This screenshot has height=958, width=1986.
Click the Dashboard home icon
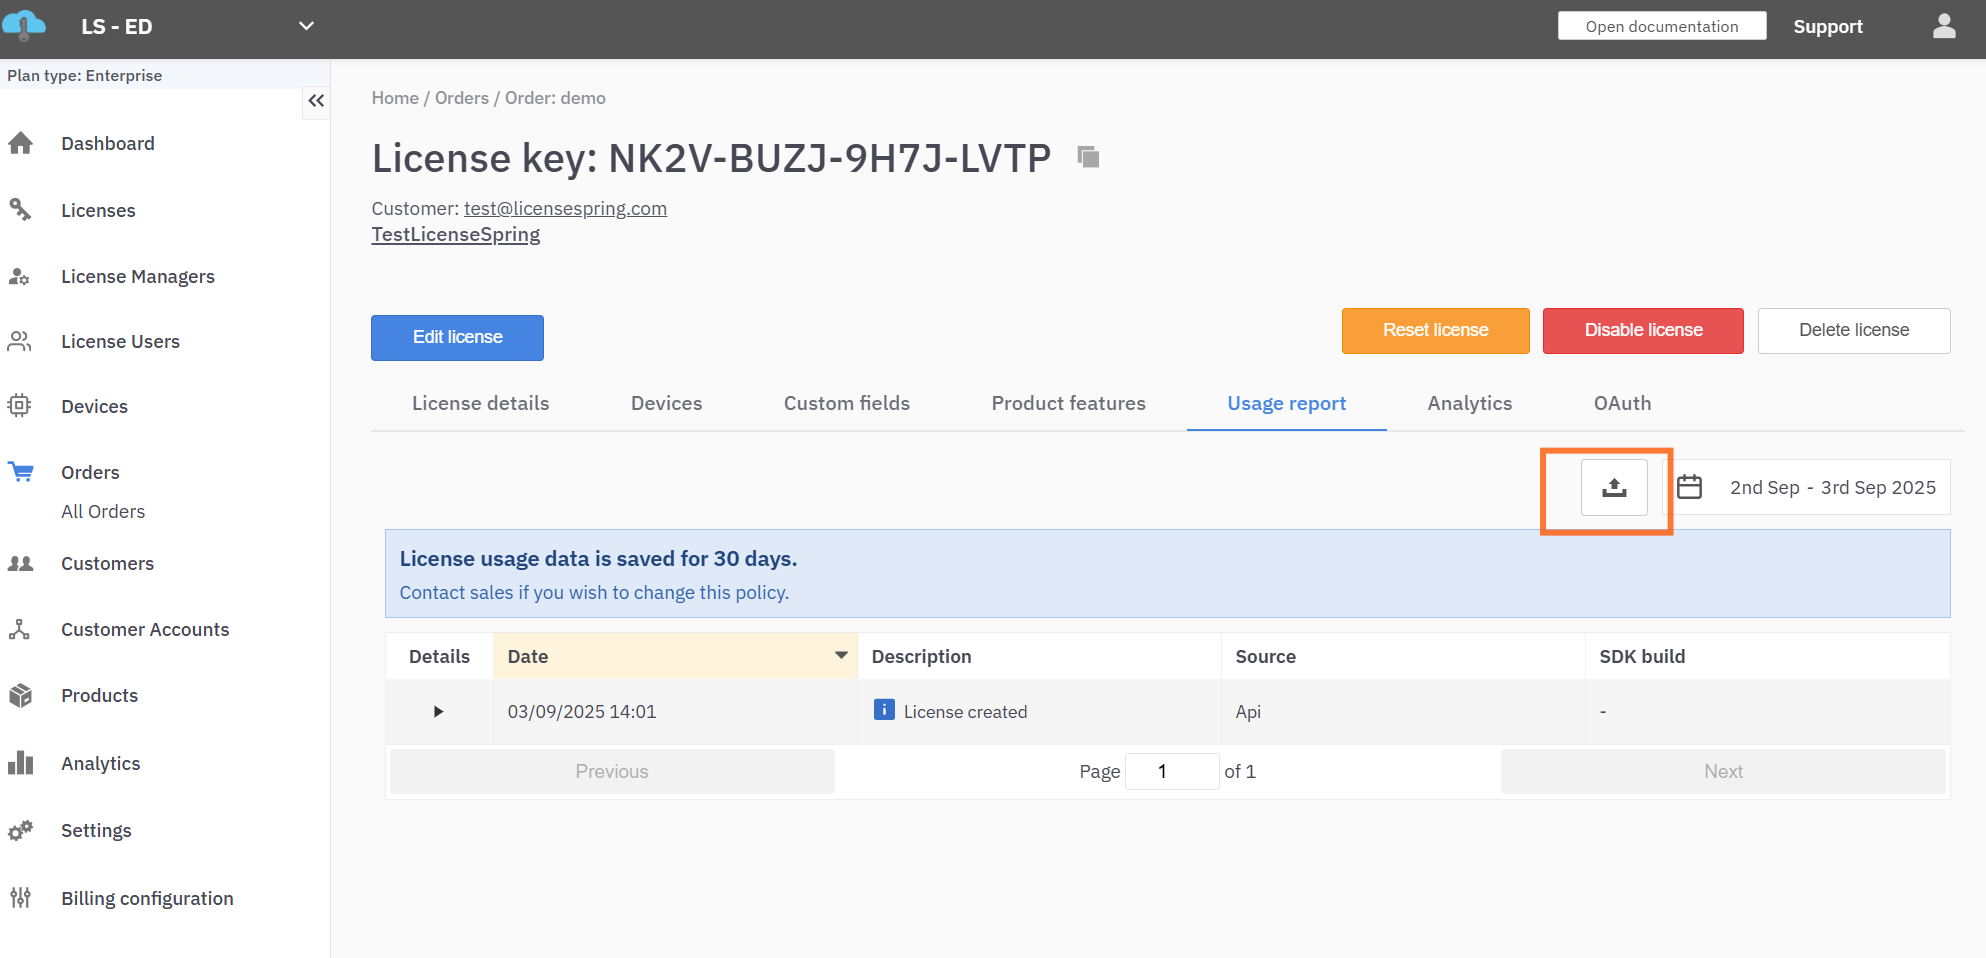click(21, 144)
